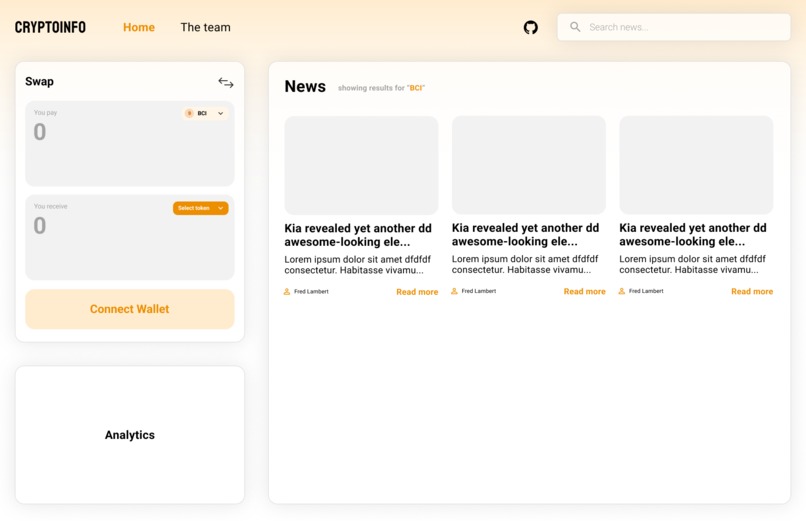Click the Analytics panel

[130, 435]
